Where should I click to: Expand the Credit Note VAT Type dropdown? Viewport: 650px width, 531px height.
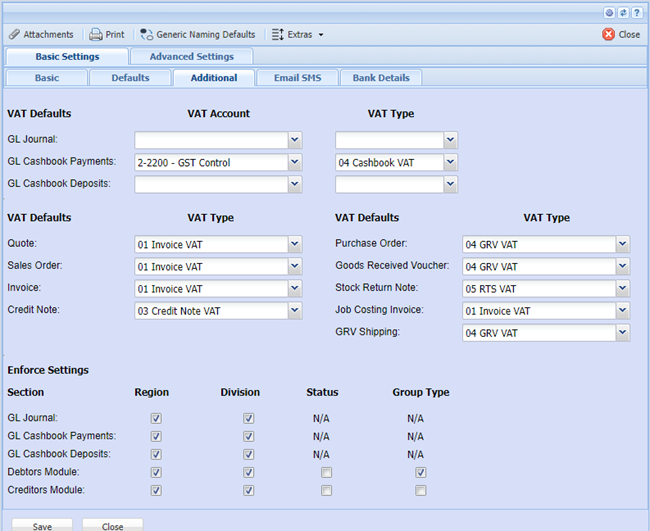click(x=294, y=311)
